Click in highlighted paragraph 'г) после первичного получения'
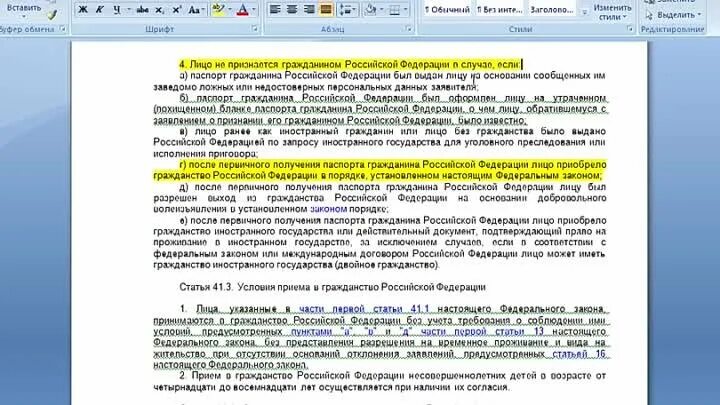 [380, 170]
